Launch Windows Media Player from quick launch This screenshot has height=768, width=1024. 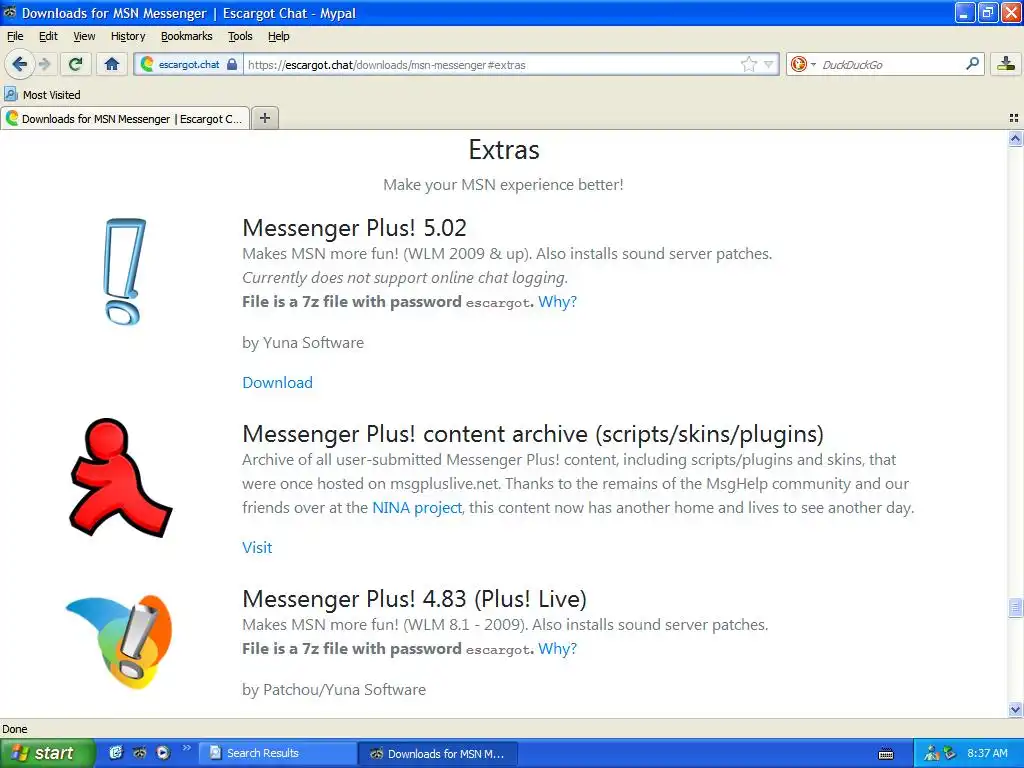click(x=163, y=753)
